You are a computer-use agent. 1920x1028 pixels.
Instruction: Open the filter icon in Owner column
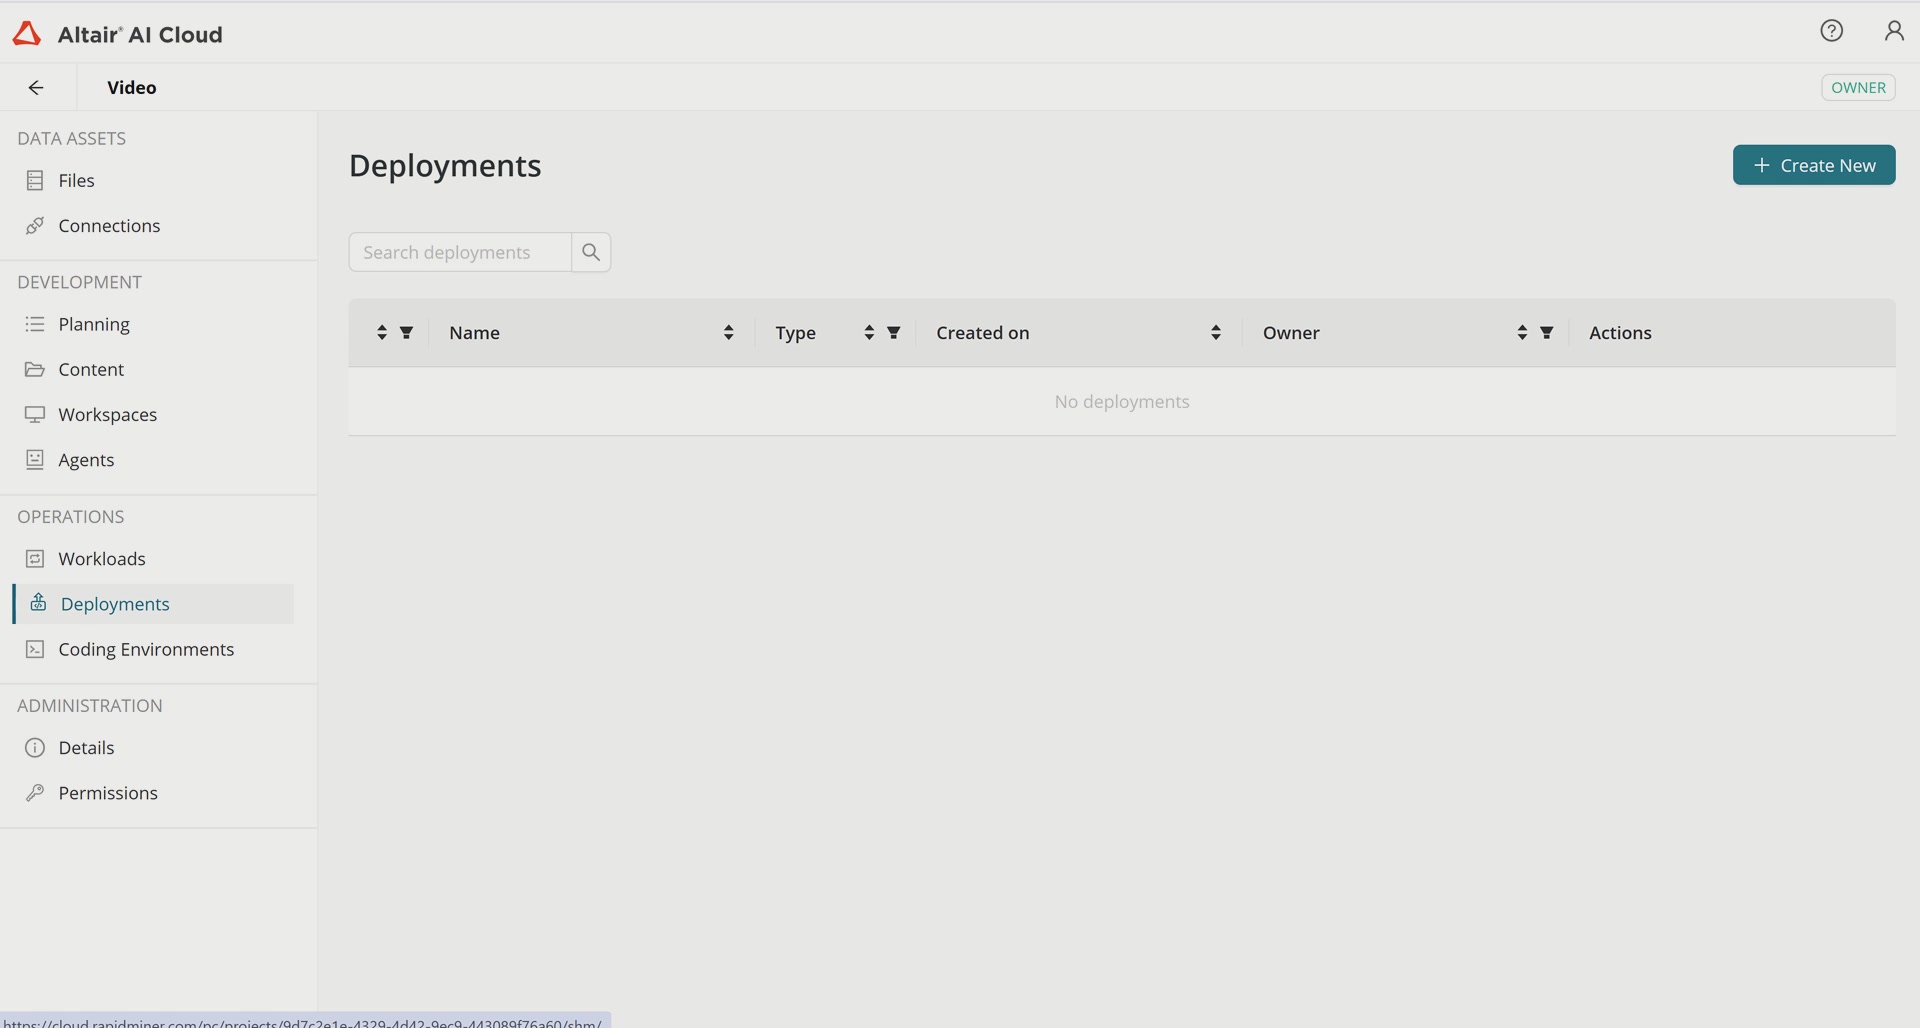(x=1546, y=333)
